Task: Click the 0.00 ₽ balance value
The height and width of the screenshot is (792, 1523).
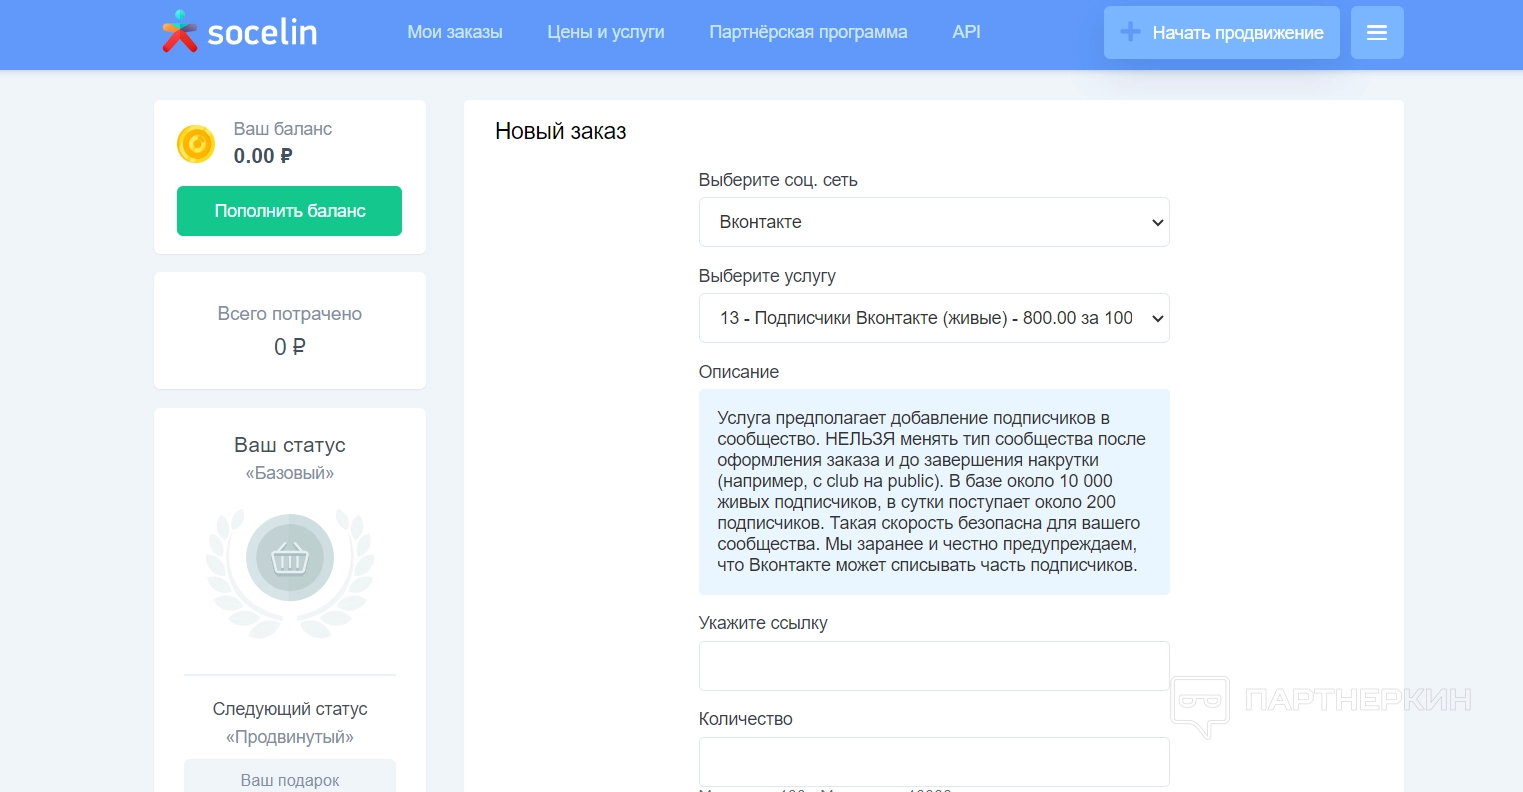Action: point(263,156)
